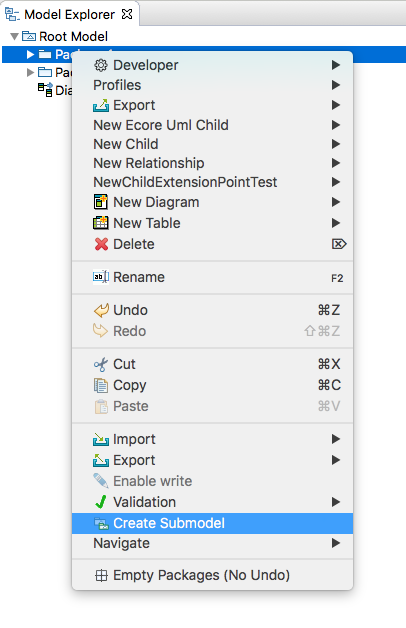Choose New Relationship from context menu
The width and height of the screenshot is (406, 628).
212,163
